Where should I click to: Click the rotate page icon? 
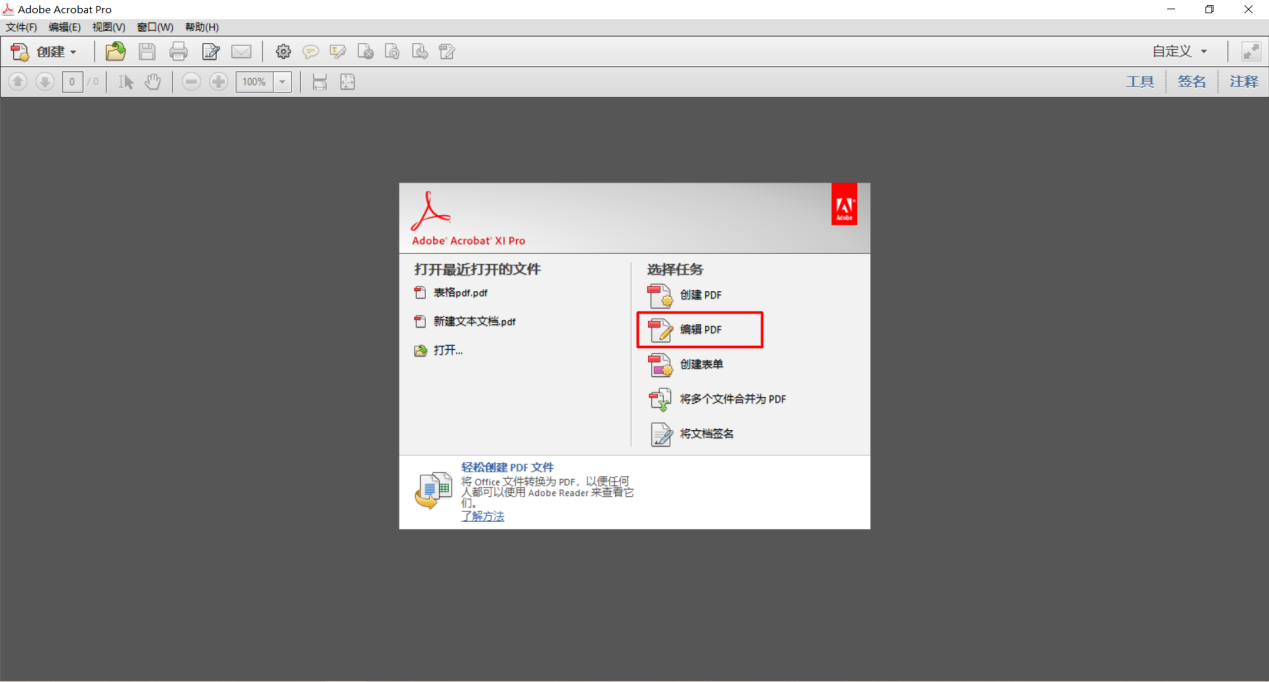393,52
